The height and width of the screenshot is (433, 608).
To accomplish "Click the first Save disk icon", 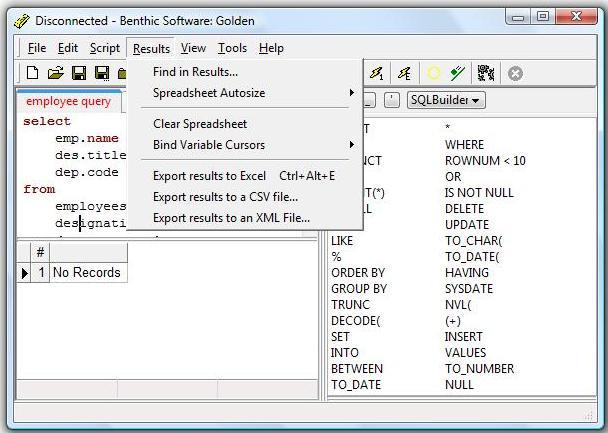I will click(79, 73).
